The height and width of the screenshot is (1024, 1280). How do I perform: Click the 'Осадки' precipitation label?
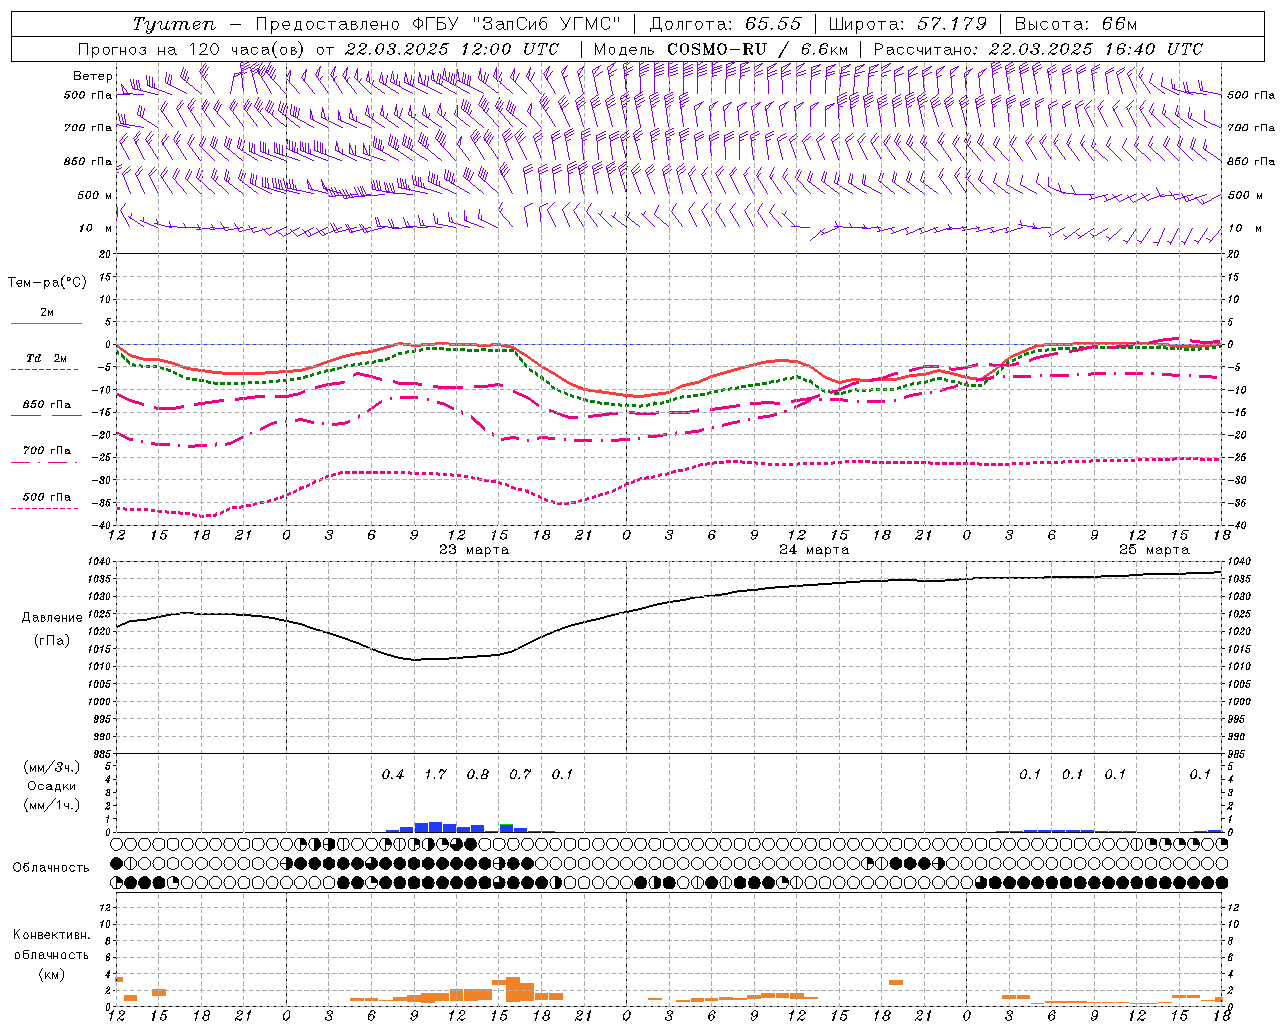tap(52, 786)
